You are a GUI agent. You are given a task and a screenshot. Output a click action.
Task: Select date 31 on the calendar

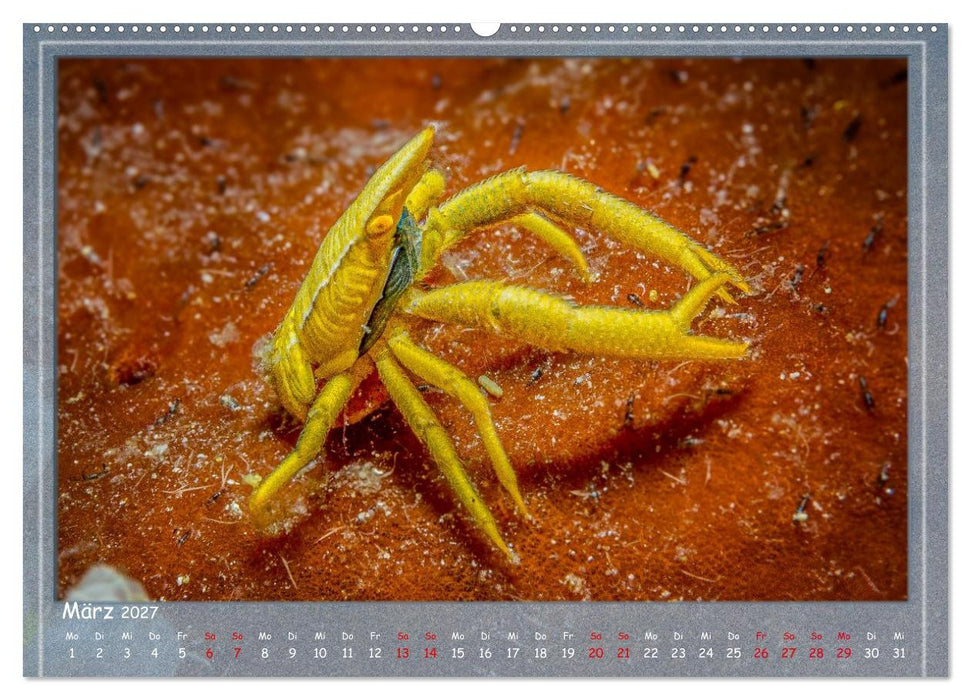pyautogui.click(x=899, y=653)
